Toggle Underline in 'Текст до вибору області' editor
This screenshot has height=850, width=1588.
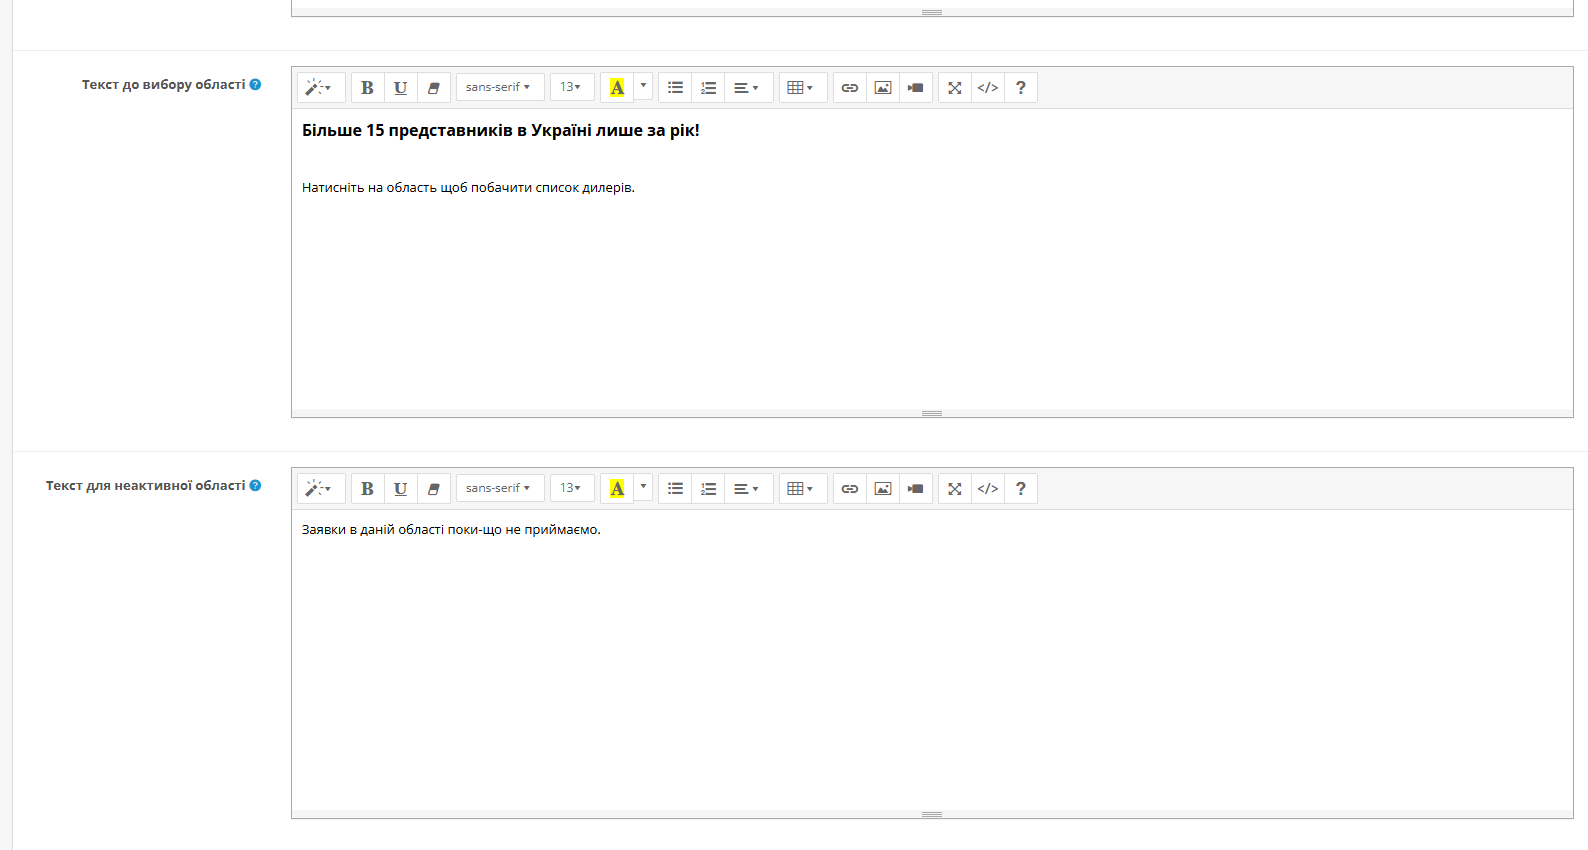401,88
